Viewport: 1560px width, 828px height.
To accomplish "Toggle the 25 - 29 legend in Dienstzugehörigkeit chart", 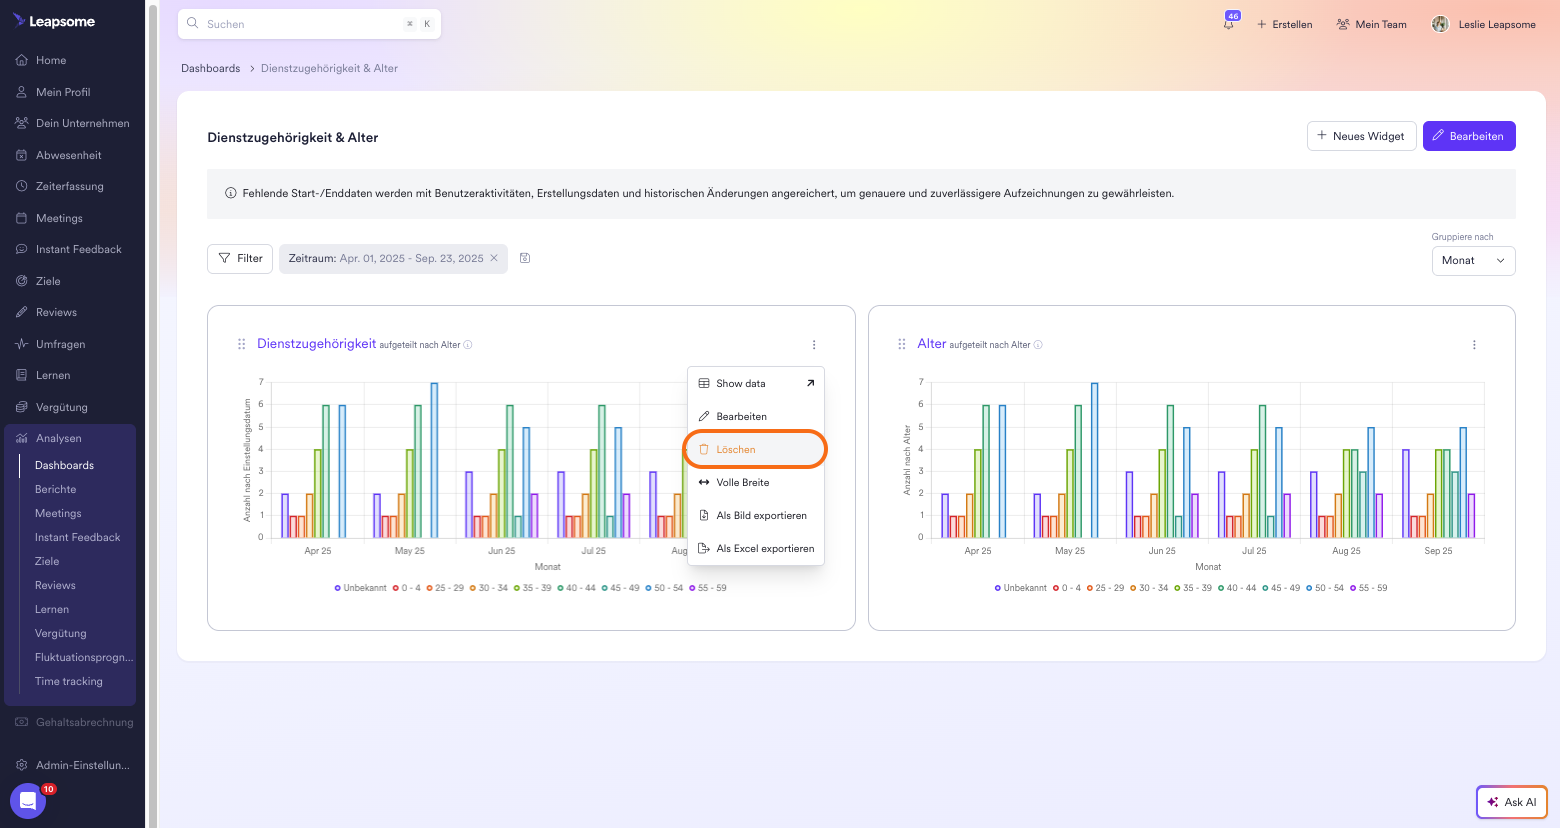I will (445, 588).
